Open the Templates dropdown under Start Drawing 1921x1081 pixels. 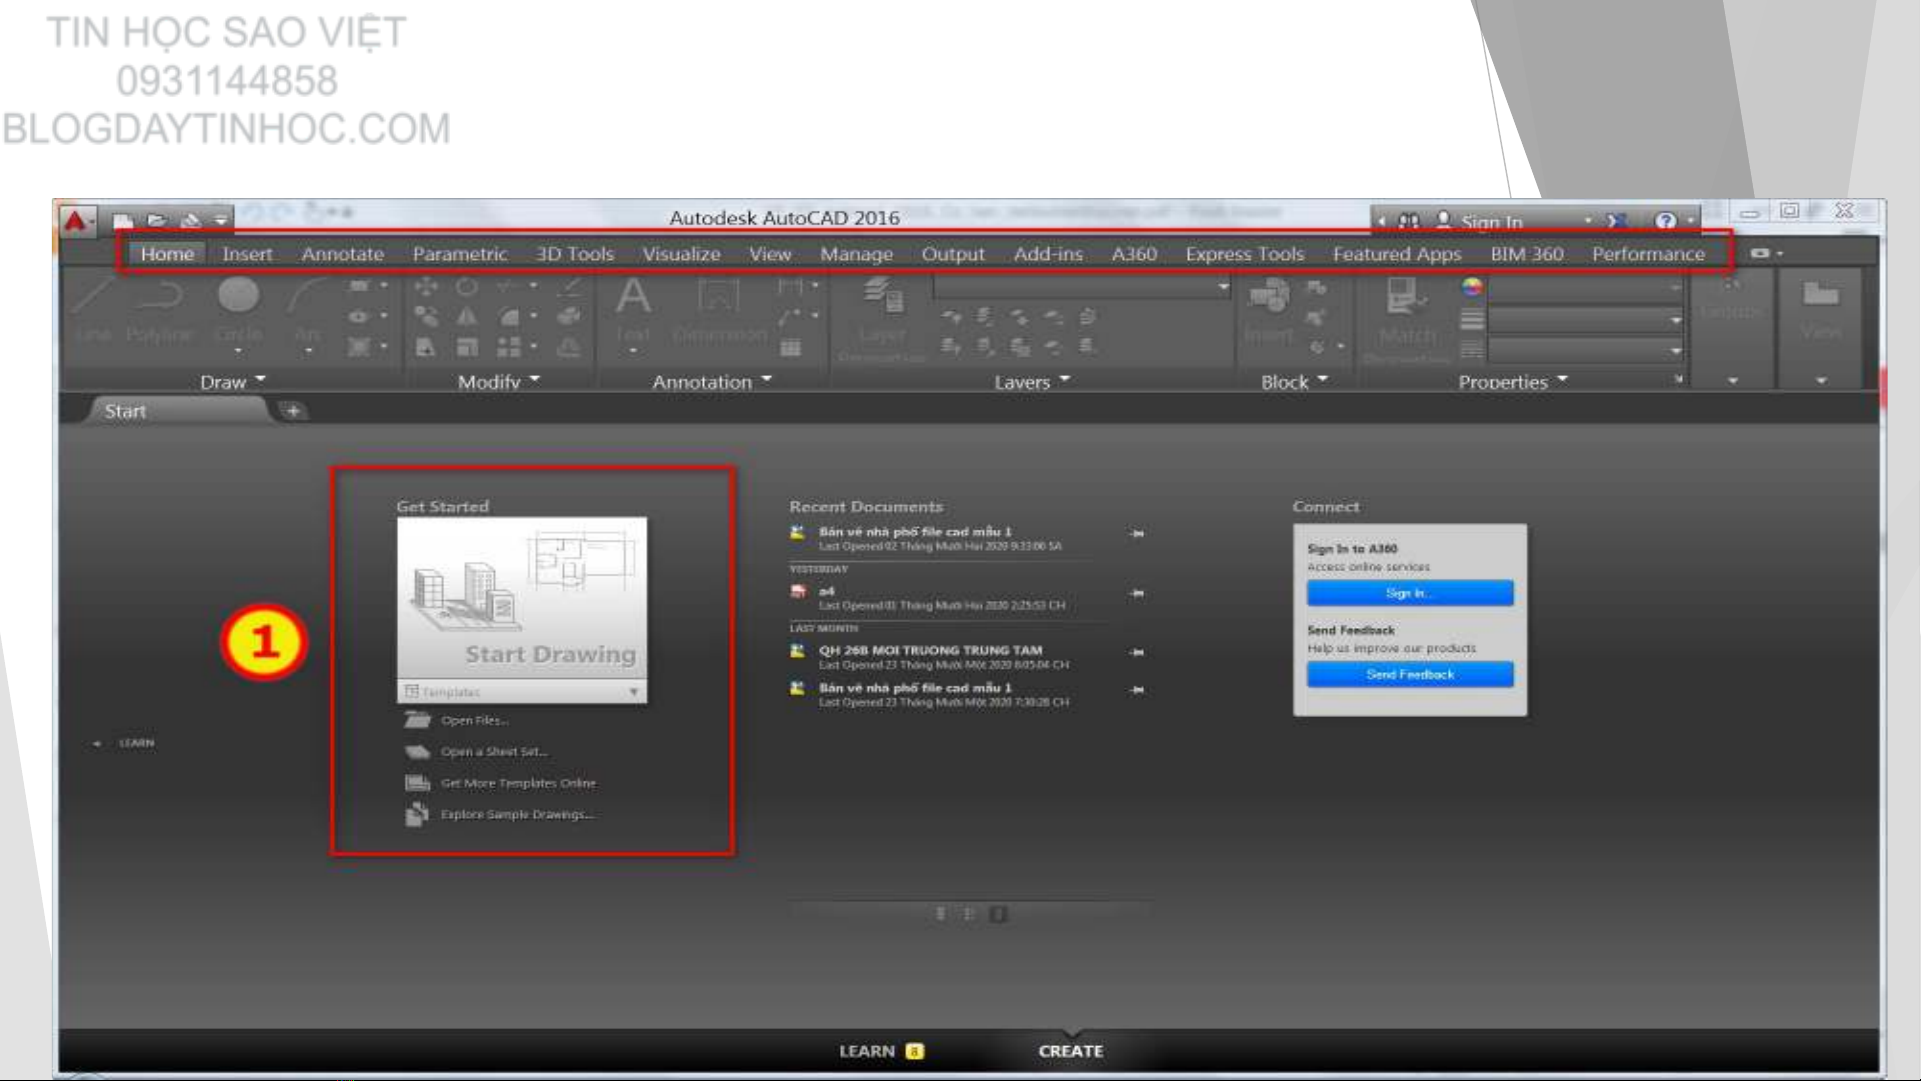coord(522,692)
